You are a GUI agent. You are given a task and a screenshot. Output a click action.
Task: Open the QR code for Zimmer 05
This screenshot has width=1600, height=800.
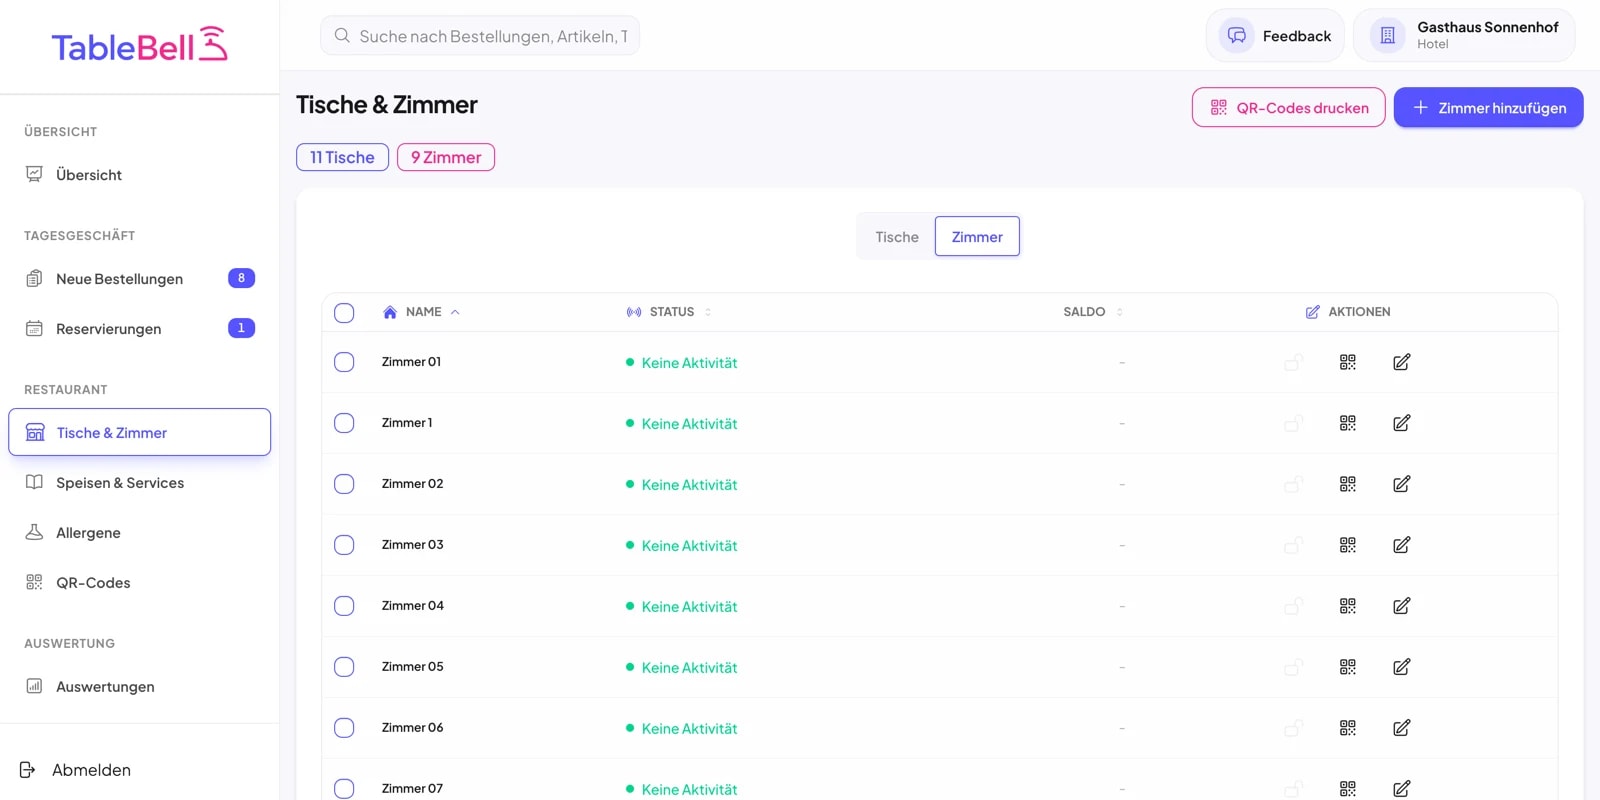[1347, 667]
